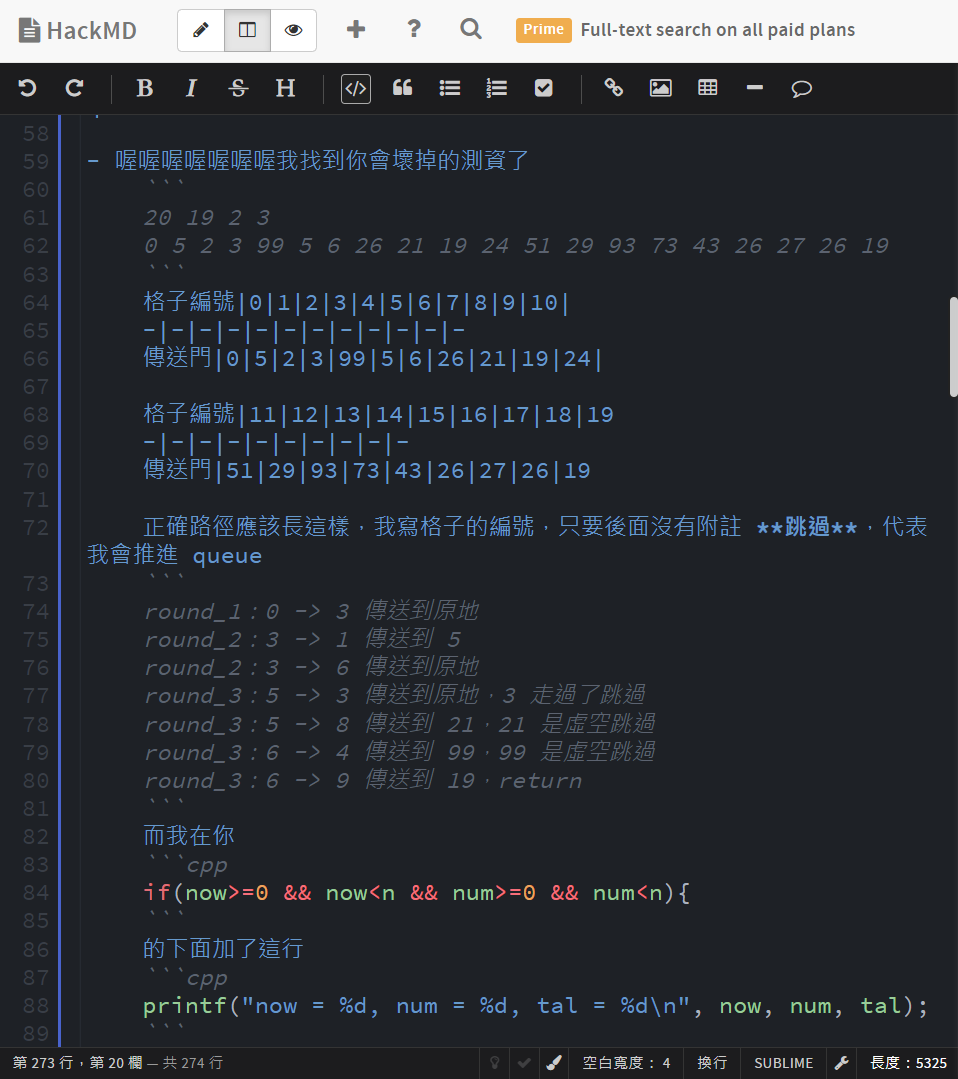Image resolution: width=958 pixels, height=1079 pixels.
Task: Insert a blockquote
Action: pyautogui.click(x=403, y=88)
